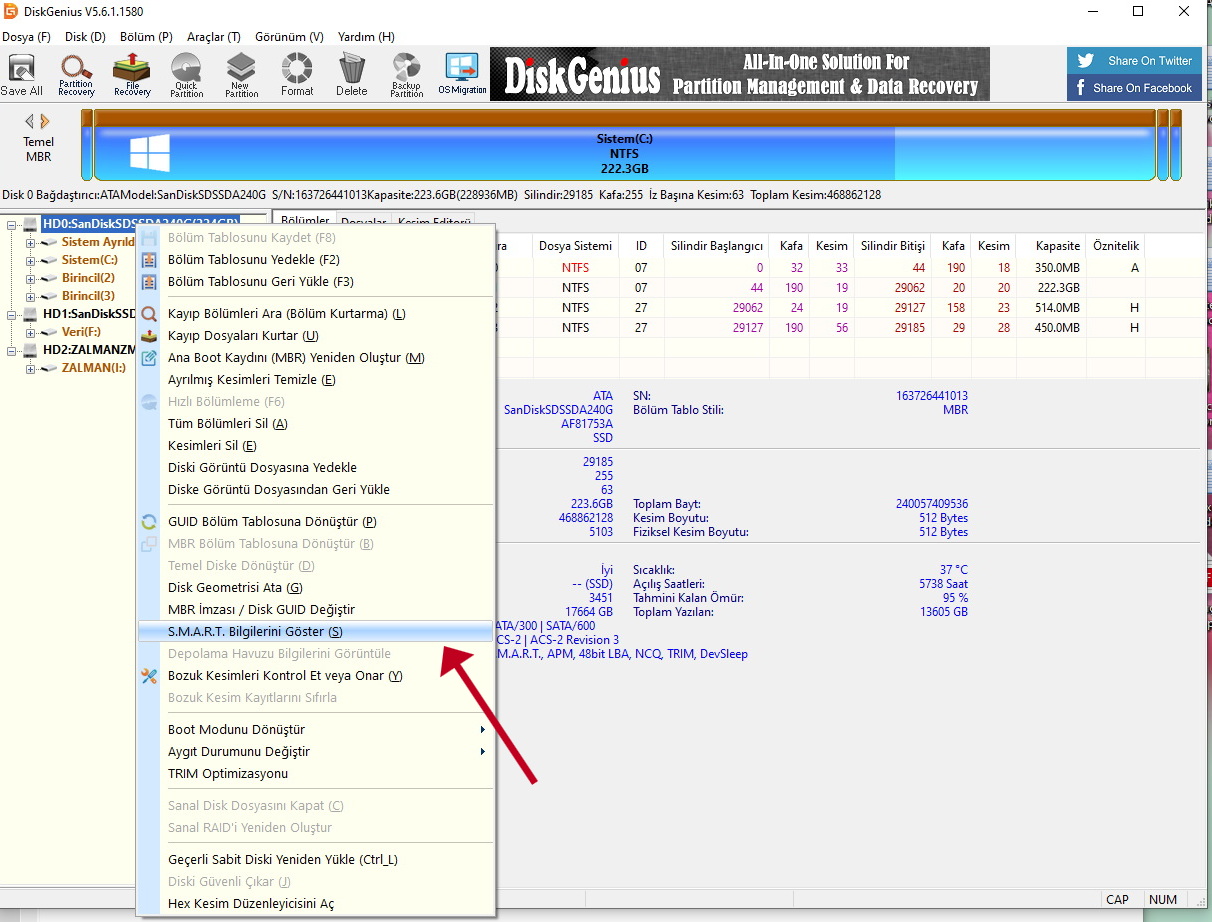Select Bölüm Tablosunu Yedekle (F2)

tap(316, 260)
